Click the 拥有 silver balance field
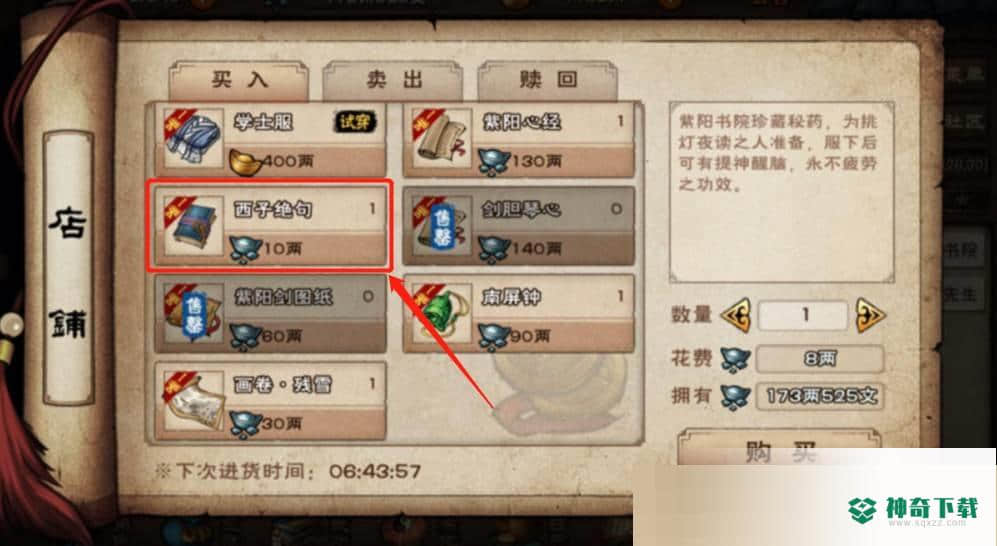997x546 pixels. [x=820, y=397]
